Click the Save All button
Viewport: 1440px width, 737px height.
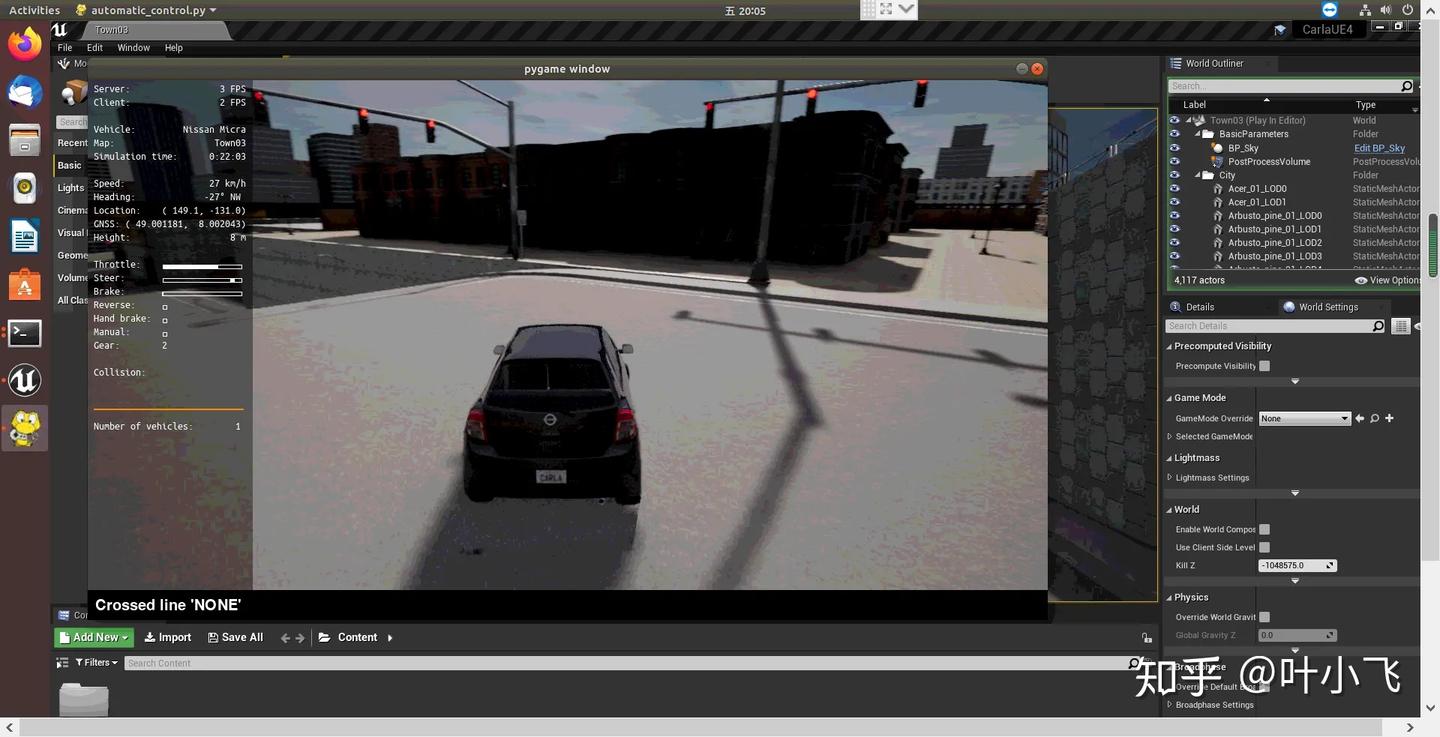coord(235,637)
